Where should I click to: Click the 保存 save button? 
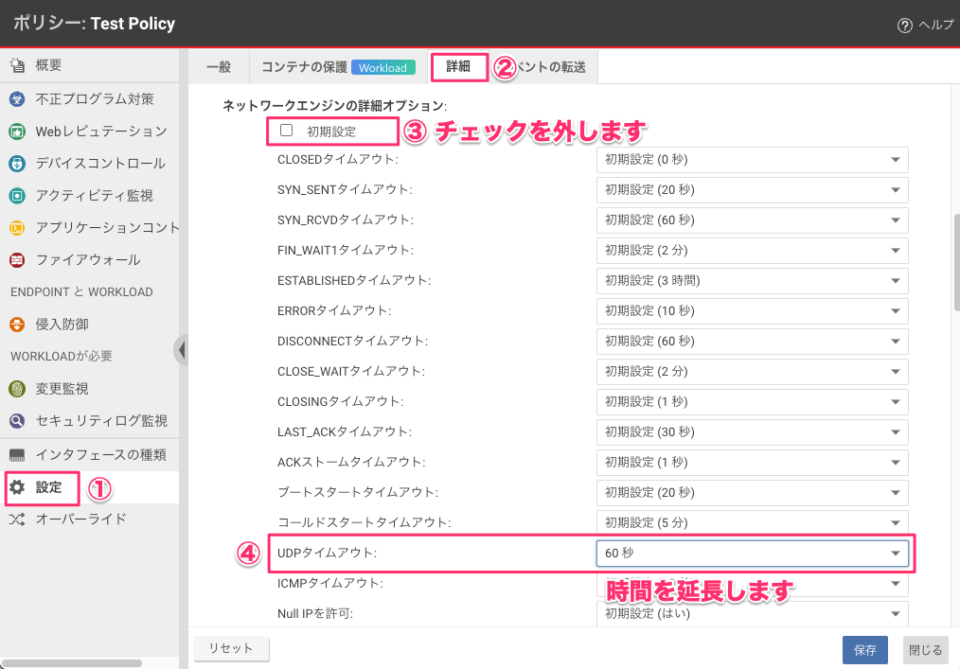(864, 650)
